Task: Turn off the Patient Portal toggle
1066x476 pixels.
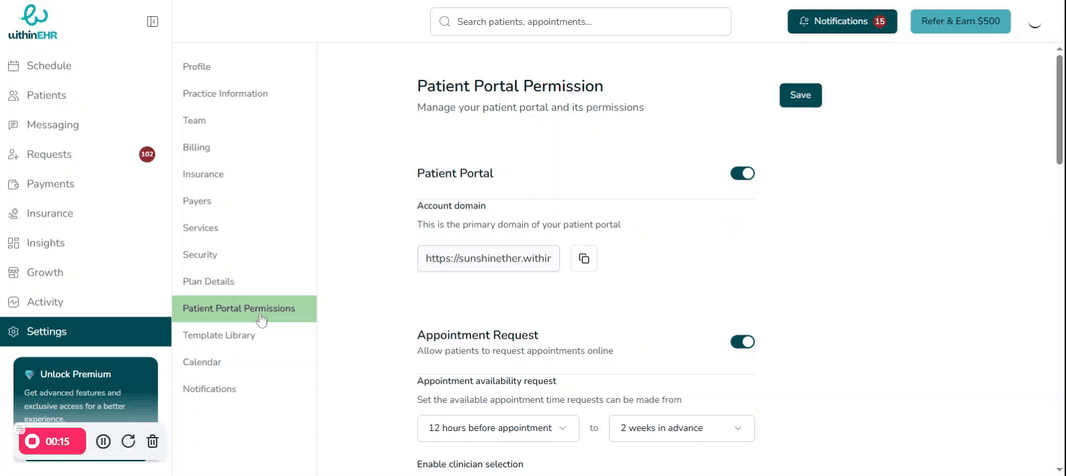Action: point(742,173)
